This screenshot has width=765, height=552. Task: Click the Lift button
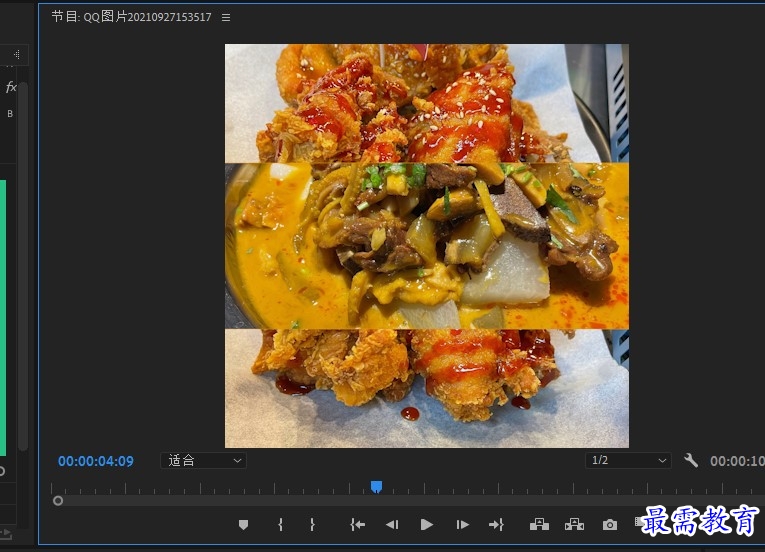(539, 525)
